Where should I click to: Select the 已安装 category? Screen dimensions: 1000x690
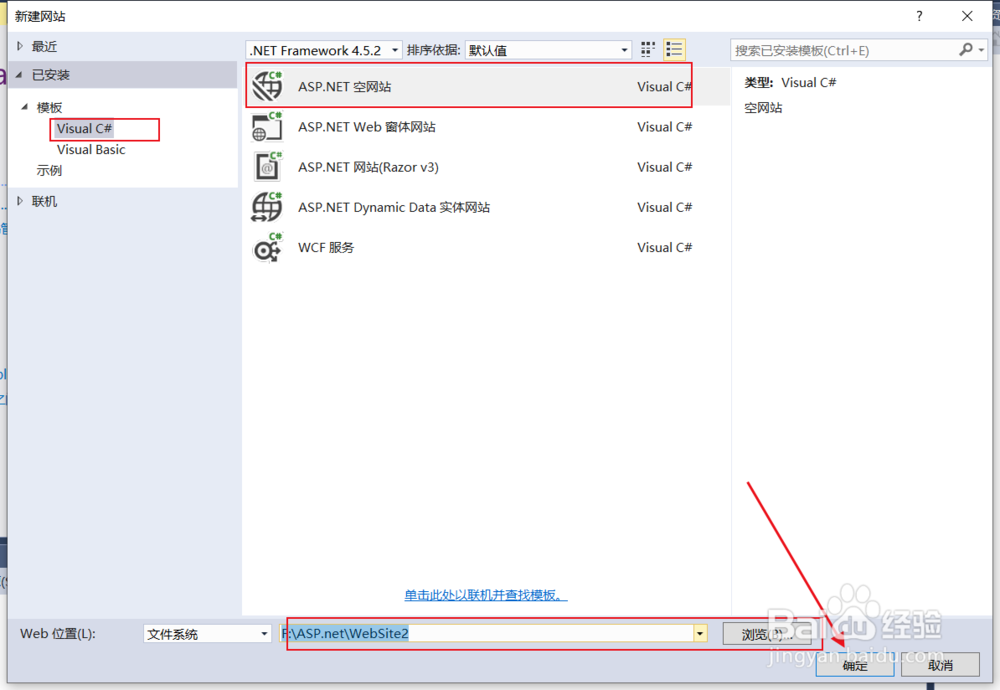(122, 75)
